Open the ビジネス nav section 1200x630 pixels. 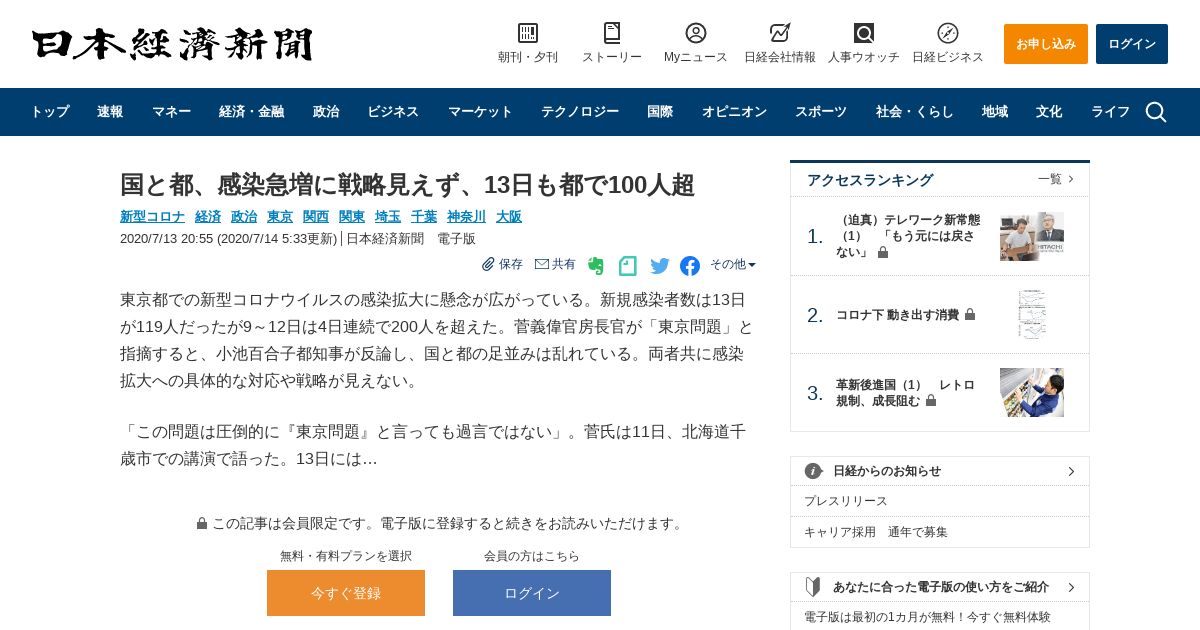click(x=393, y=112)
